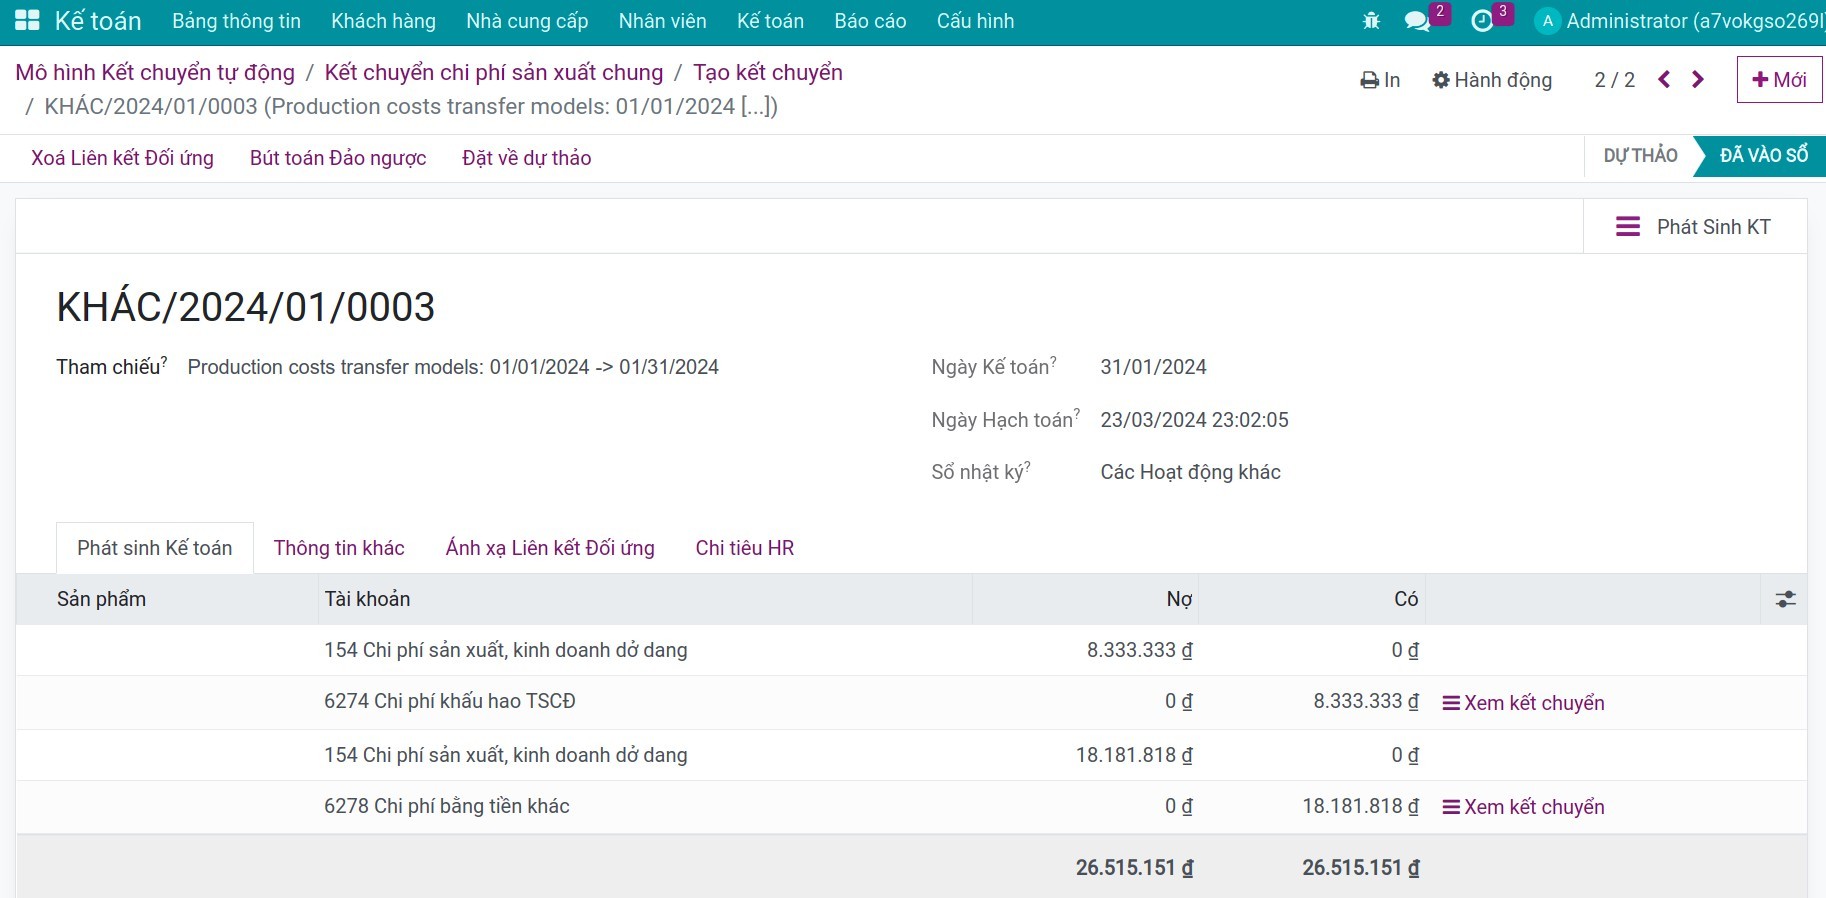This screenshot has height=898, width=1826.
Task: Open Phát Sinh KT stat button
Action: 1695,227
